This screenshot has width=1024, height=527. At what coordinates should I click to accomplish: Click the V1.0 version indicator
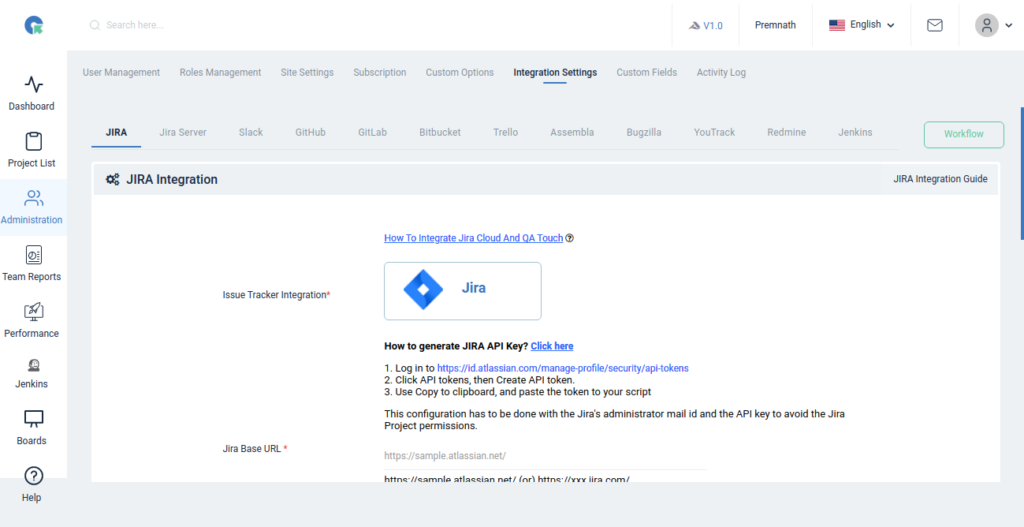click(706, 25)
